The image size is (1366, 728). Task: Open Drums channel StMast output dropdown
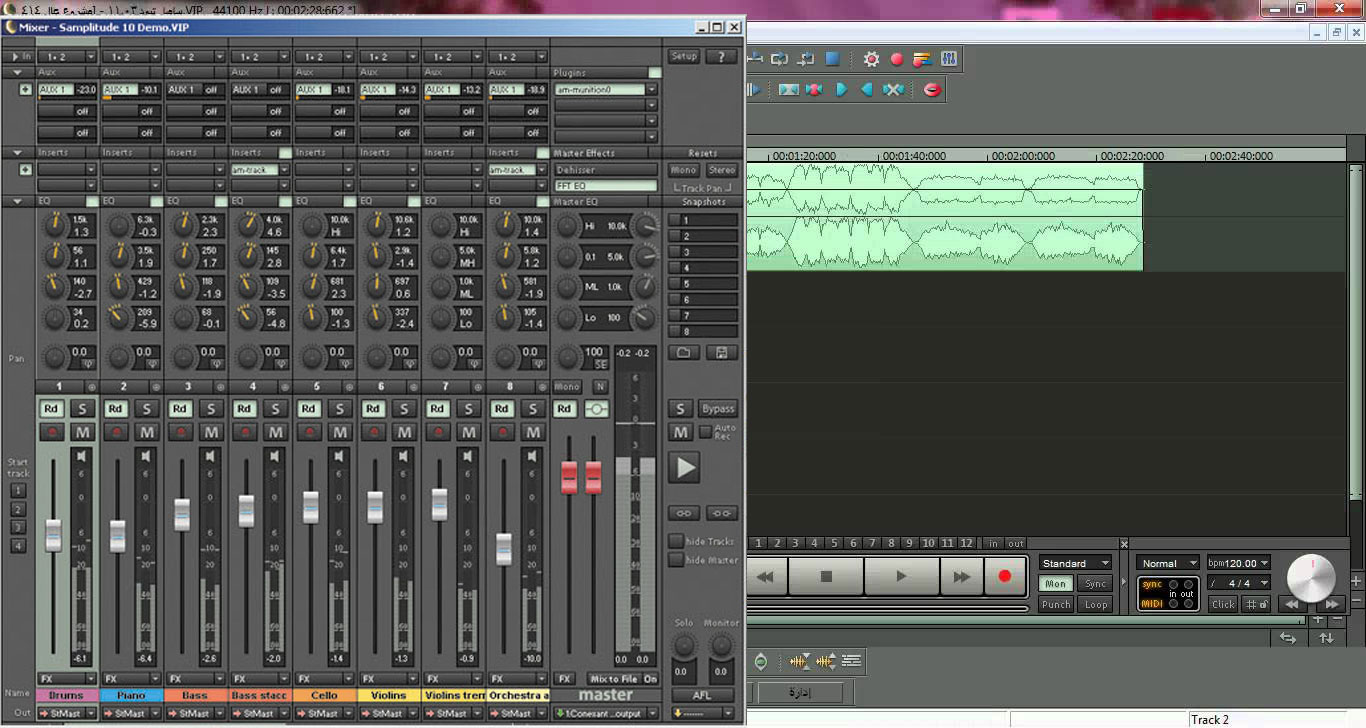click(x=91, y=714)
